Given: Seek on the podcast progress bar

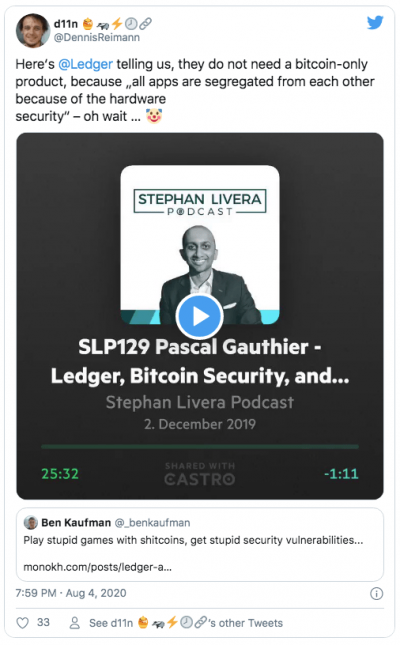Looking at the screenshot, I should 200,446.
